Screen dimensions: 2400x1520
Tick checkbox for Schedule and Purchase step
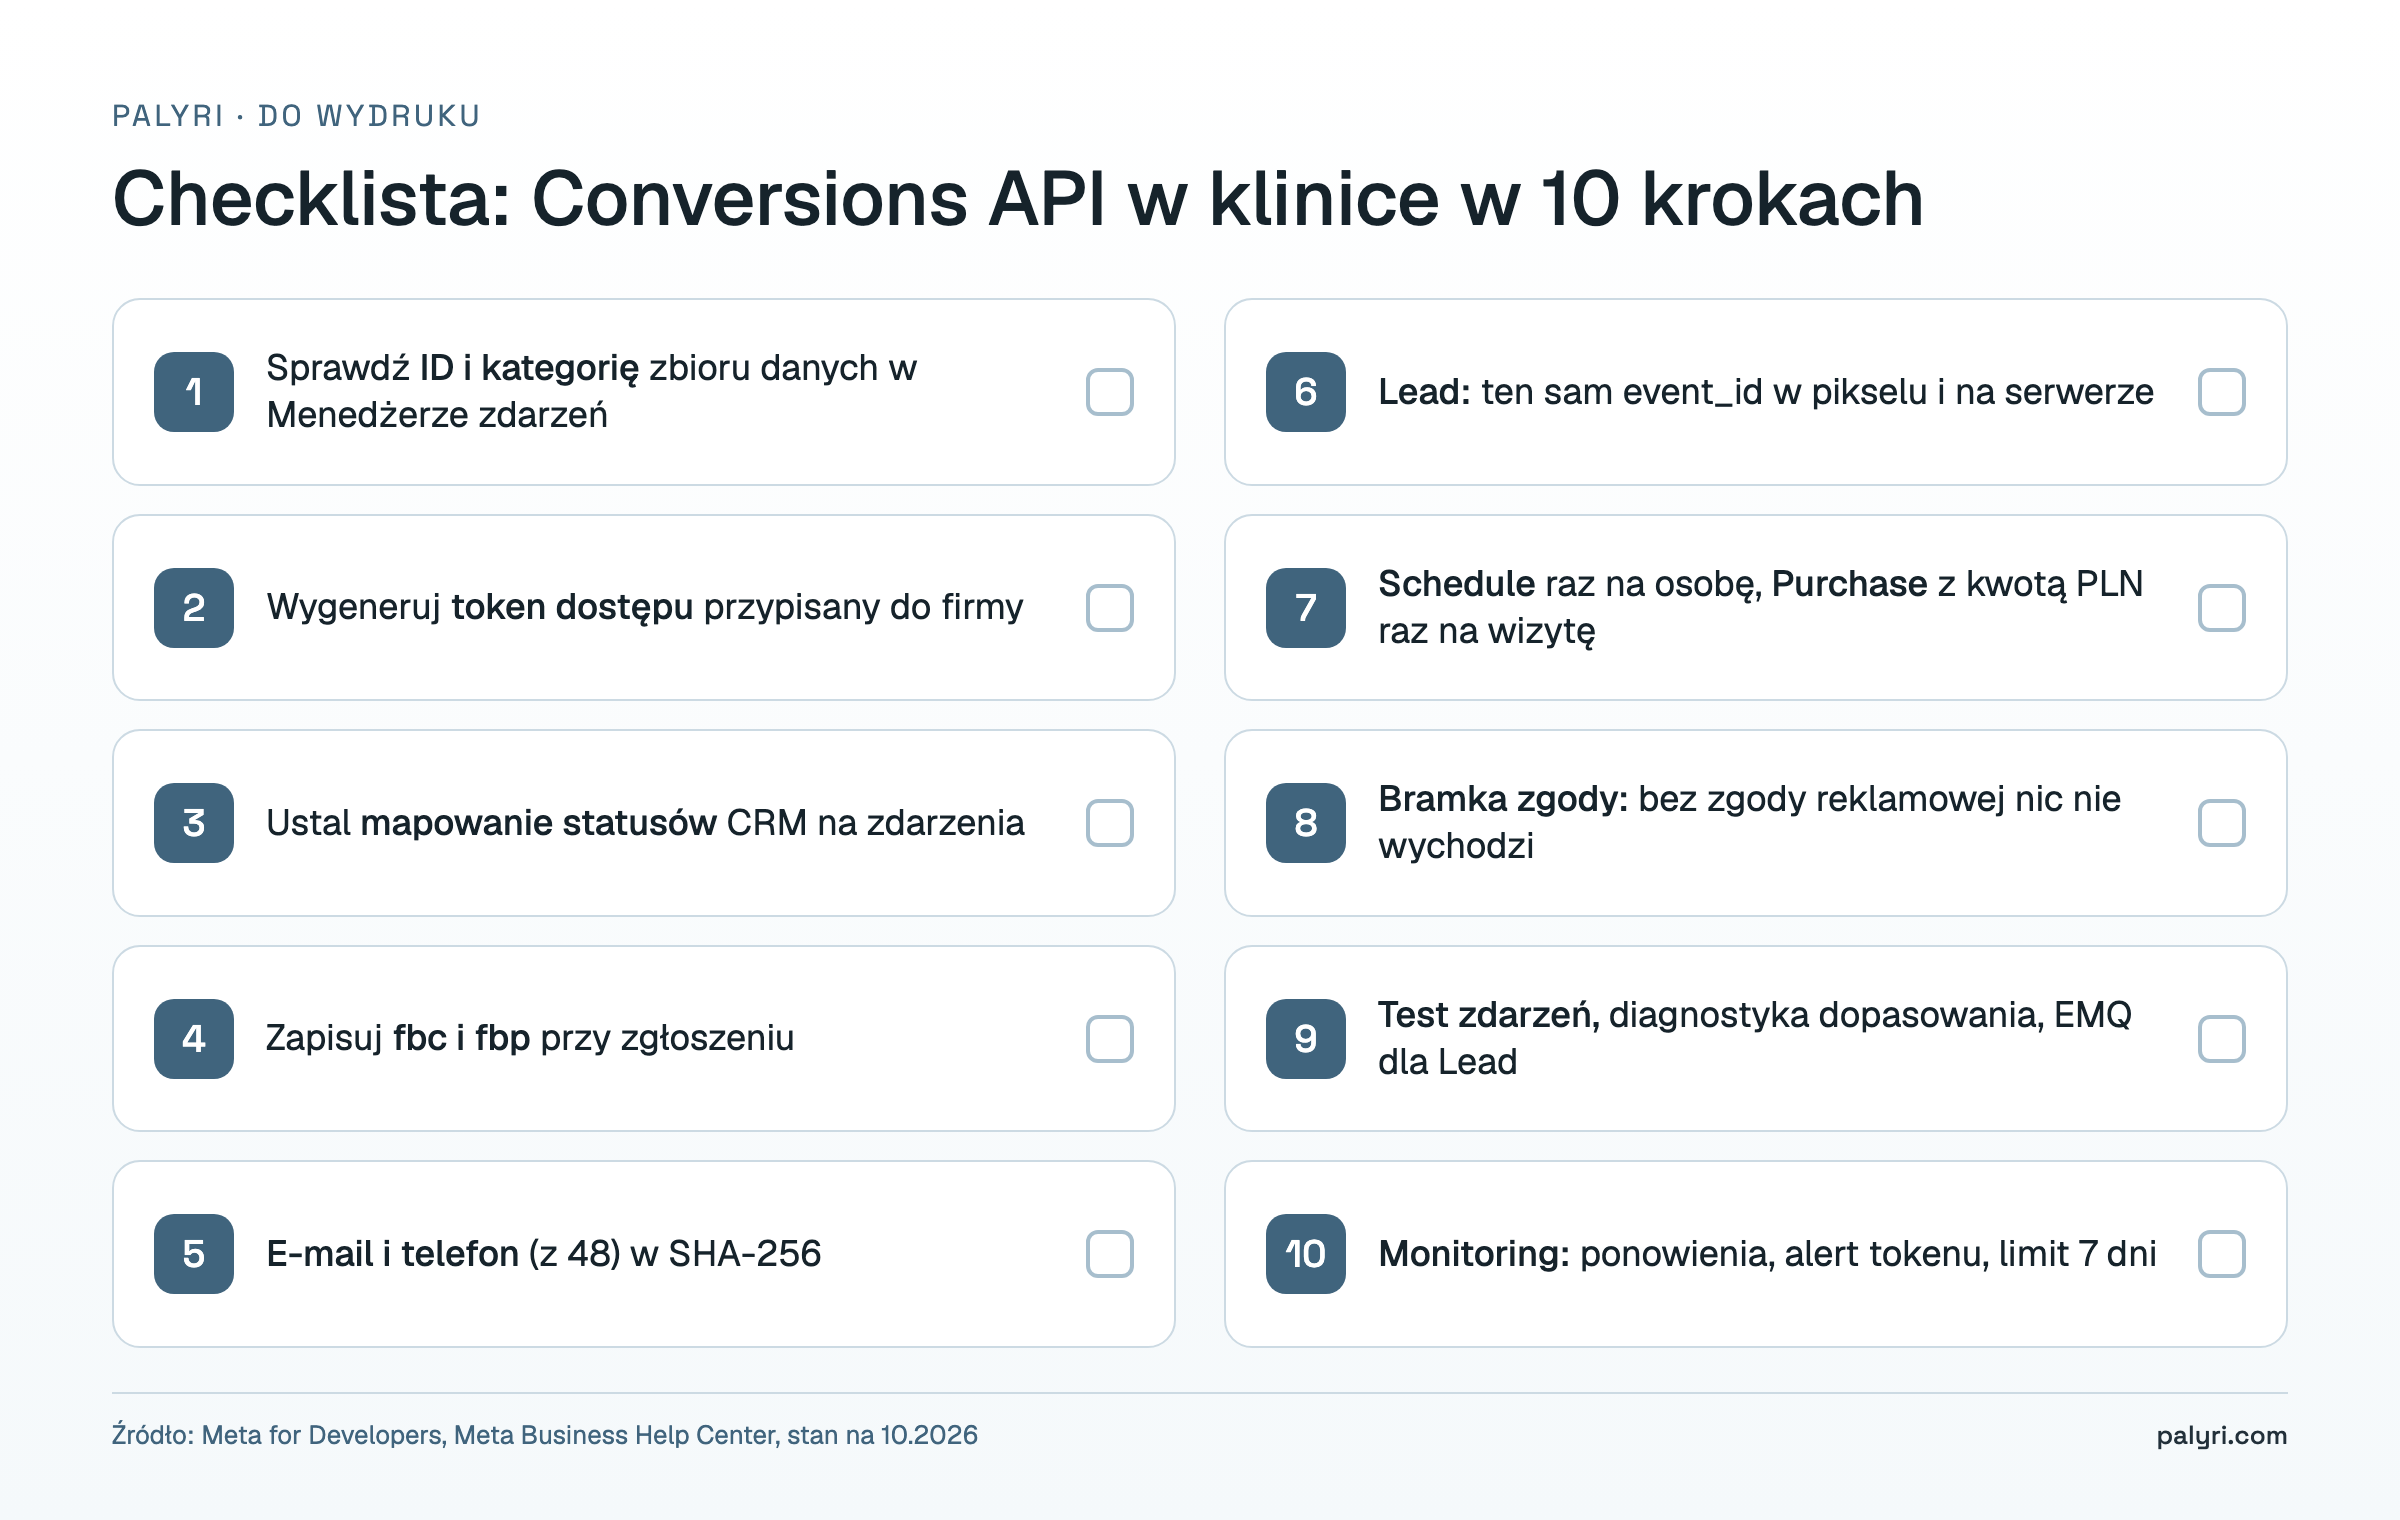click(x=2221, y=608)
